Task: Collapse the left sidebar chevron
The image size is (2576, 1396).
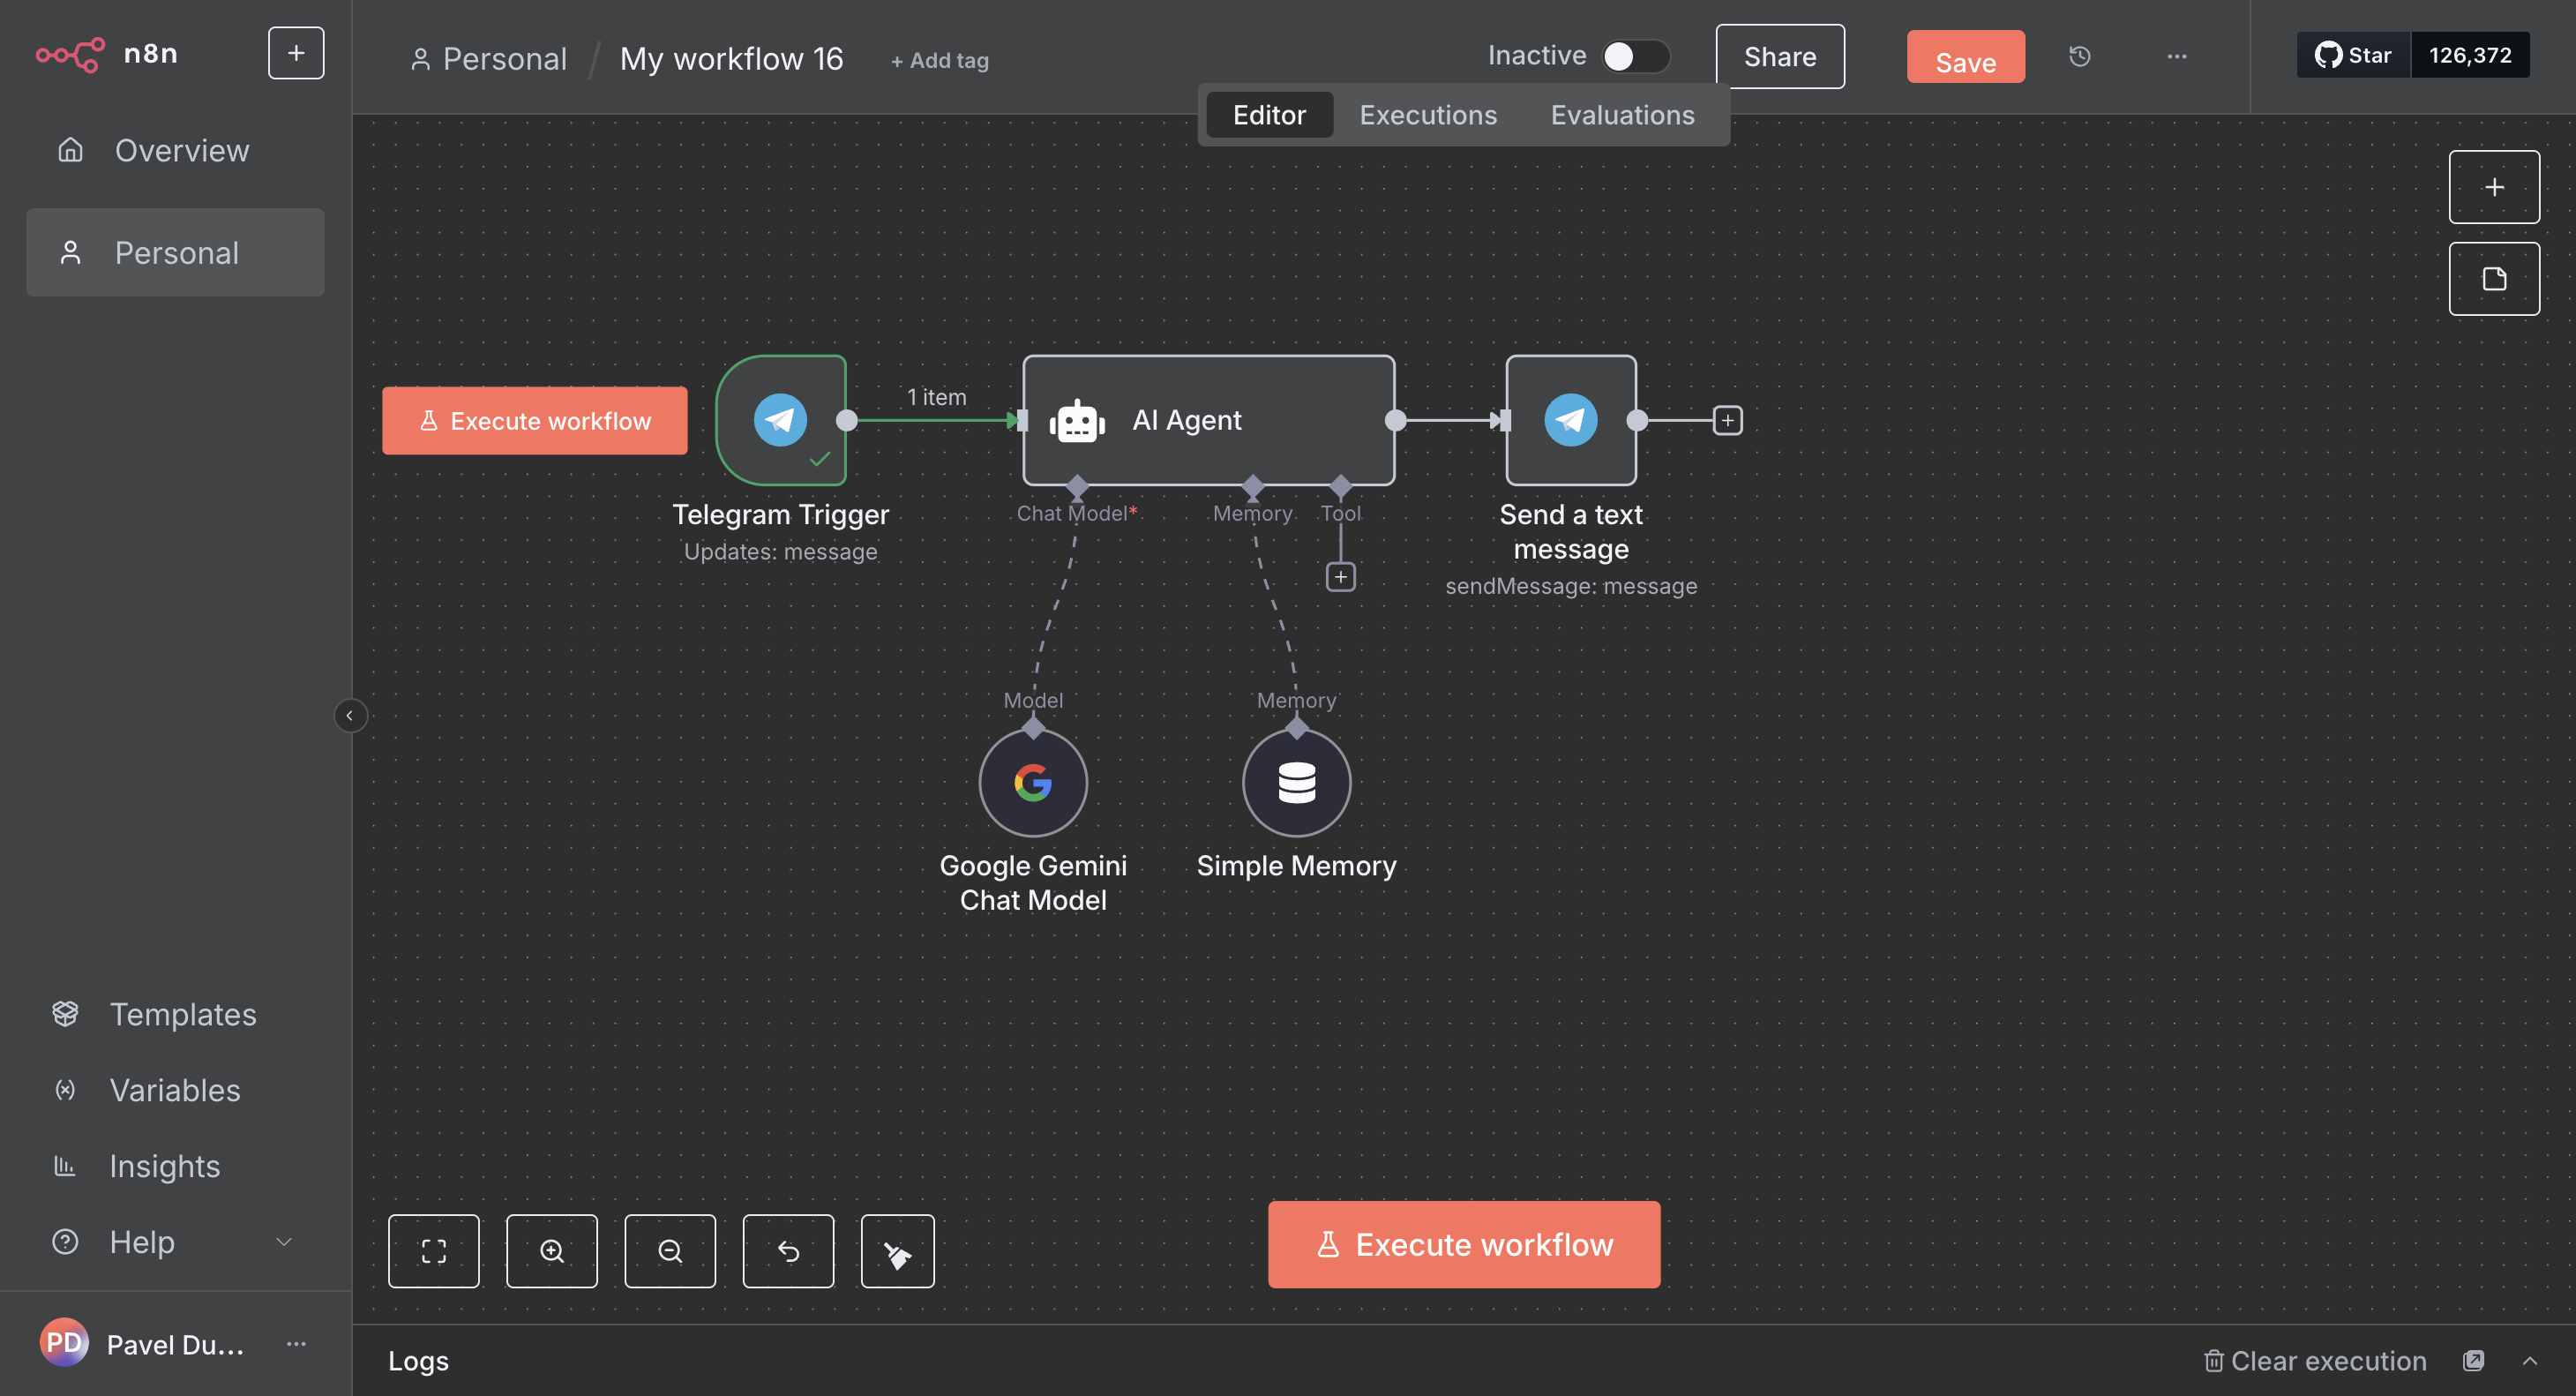Action: (x=349, y=716)
